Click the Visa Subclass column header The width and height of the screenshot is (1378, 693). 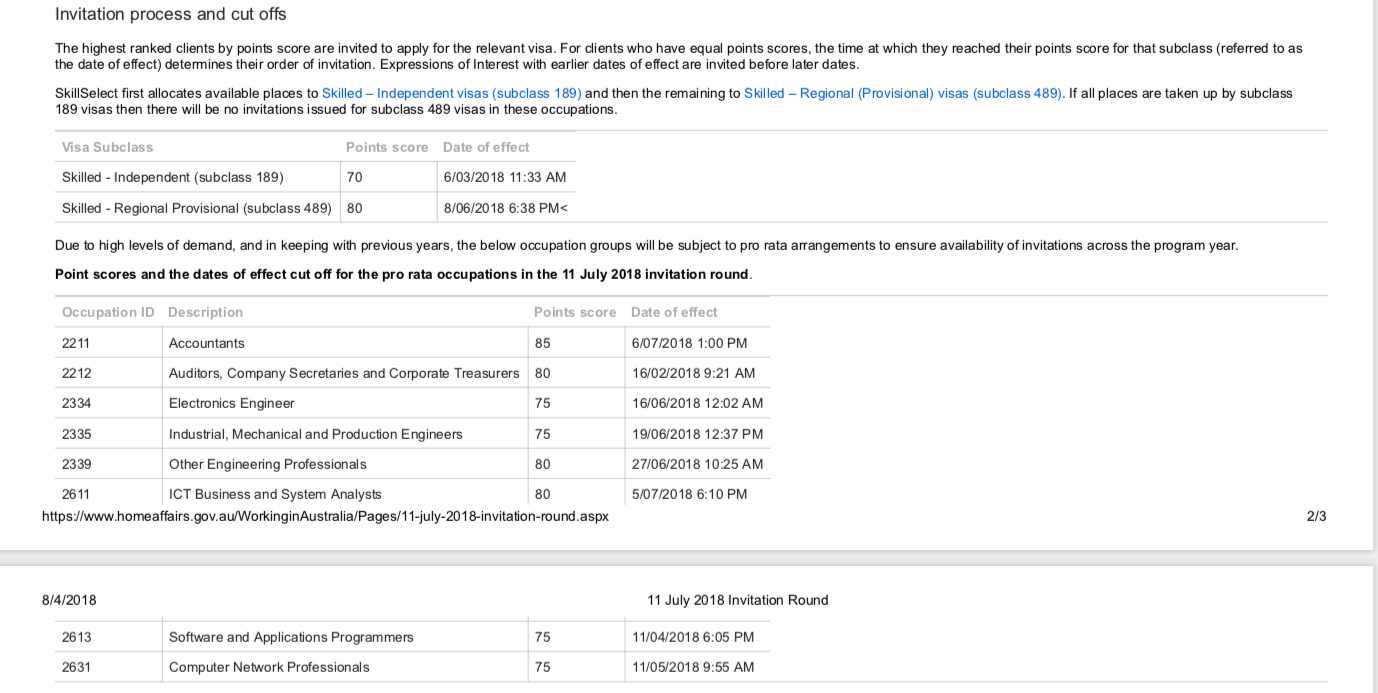108,147
